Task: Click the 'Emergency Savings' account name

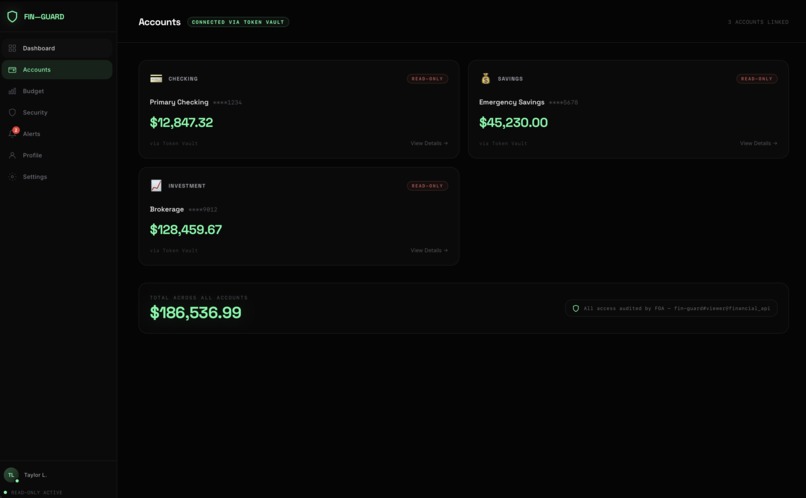Action: pos(511,102)
